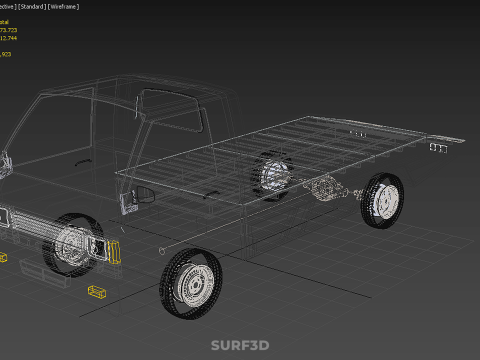Select the yellow box object on the floor grid
Image resolution: width=480 pixels, height=360 pixels.
tap(97, 292)
